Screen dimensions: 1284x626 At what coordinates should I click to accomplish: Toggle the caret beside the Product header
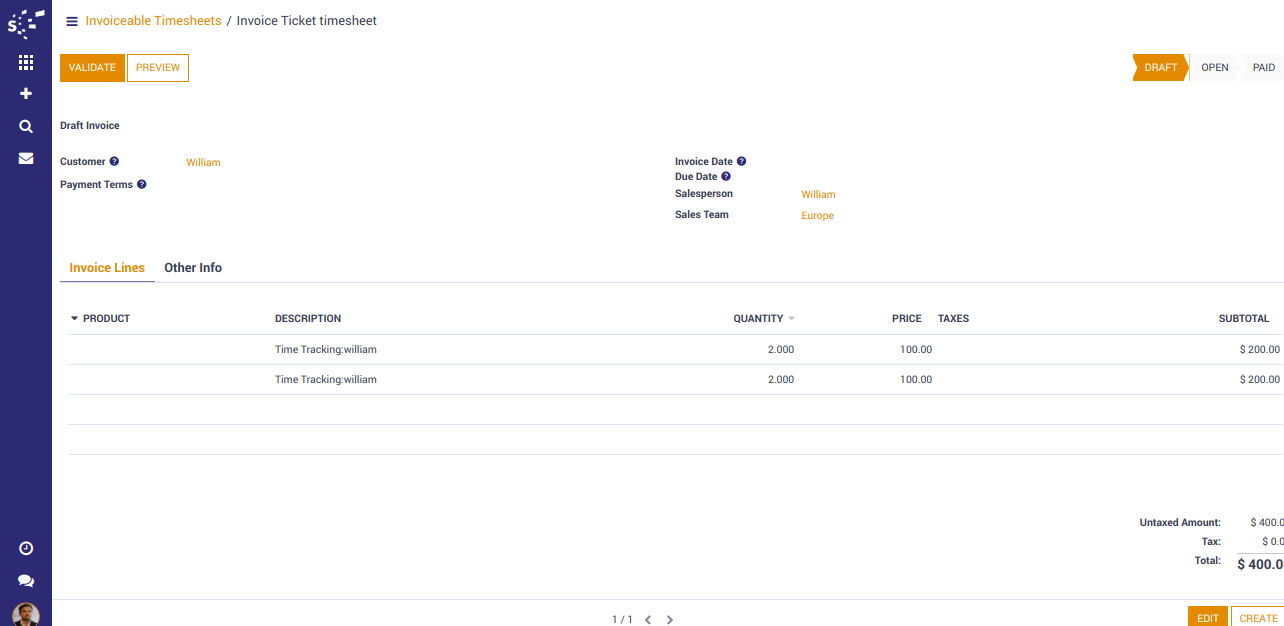(74, 318)
